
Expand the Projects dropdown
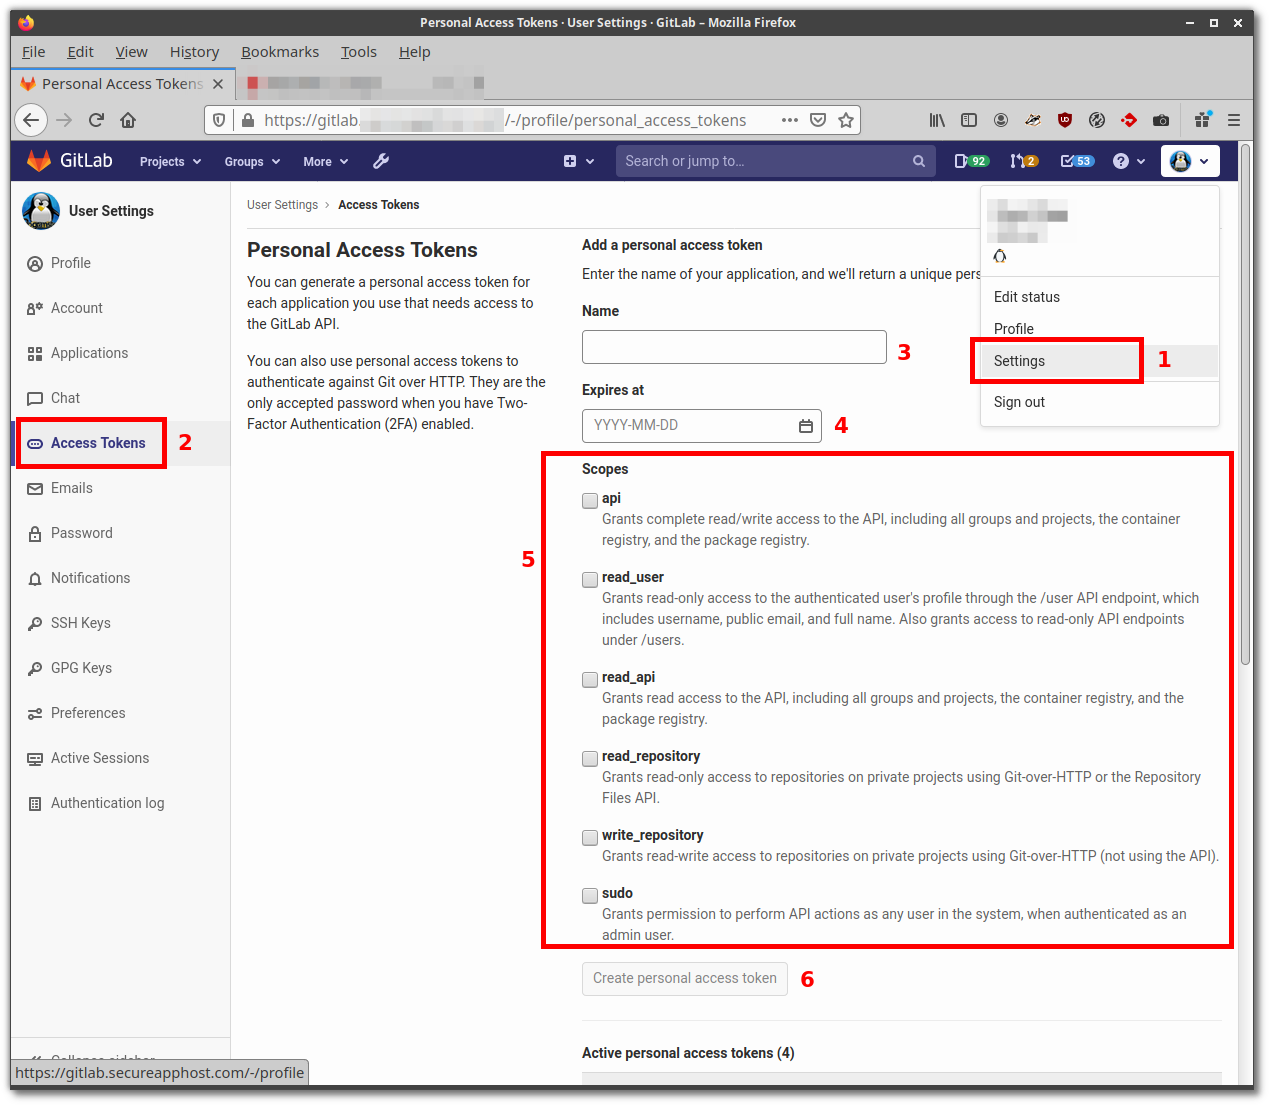[x=168, y=161]
